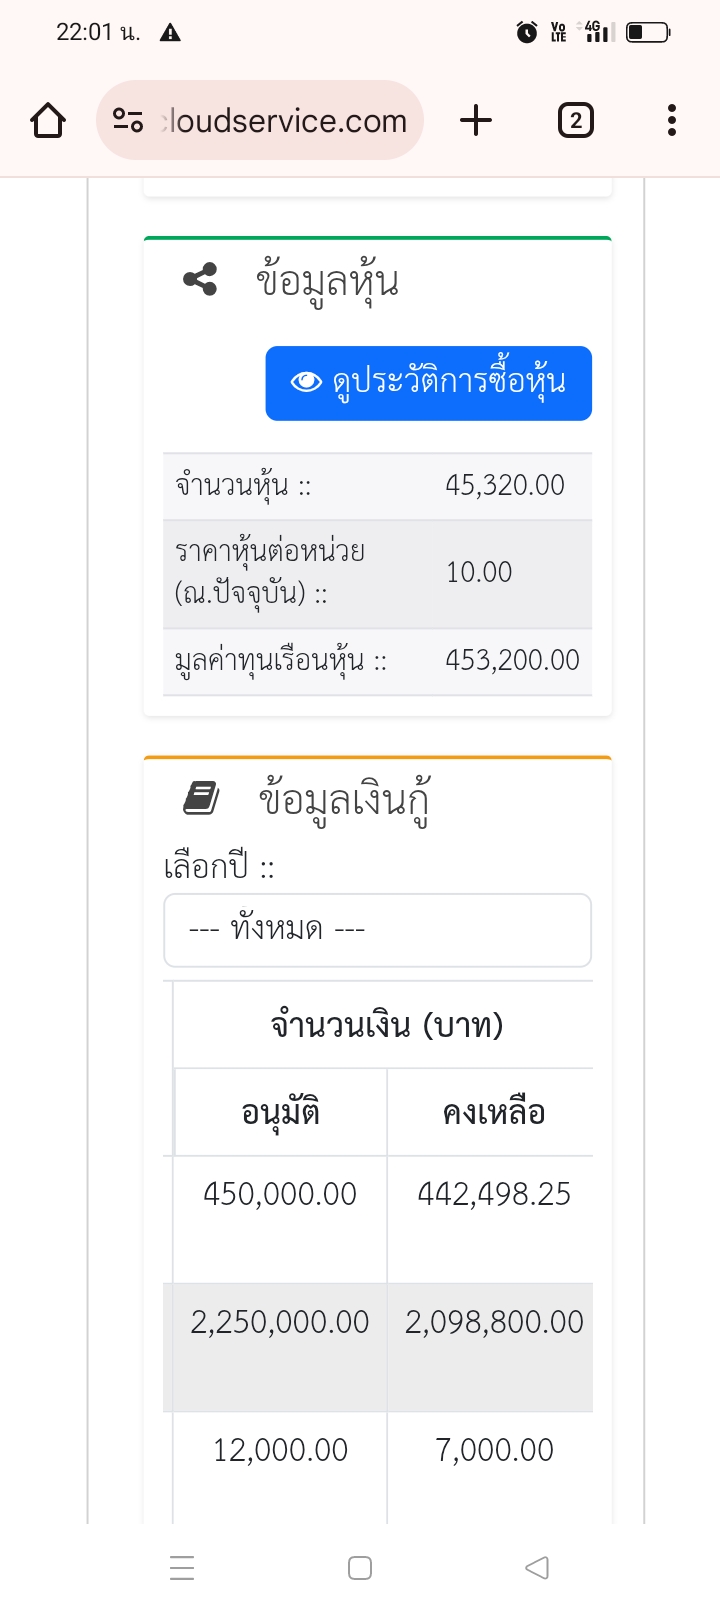Select the คงเหลือ column header
This screenshot has height=1612, width=720.
(x=494, y=1112)
